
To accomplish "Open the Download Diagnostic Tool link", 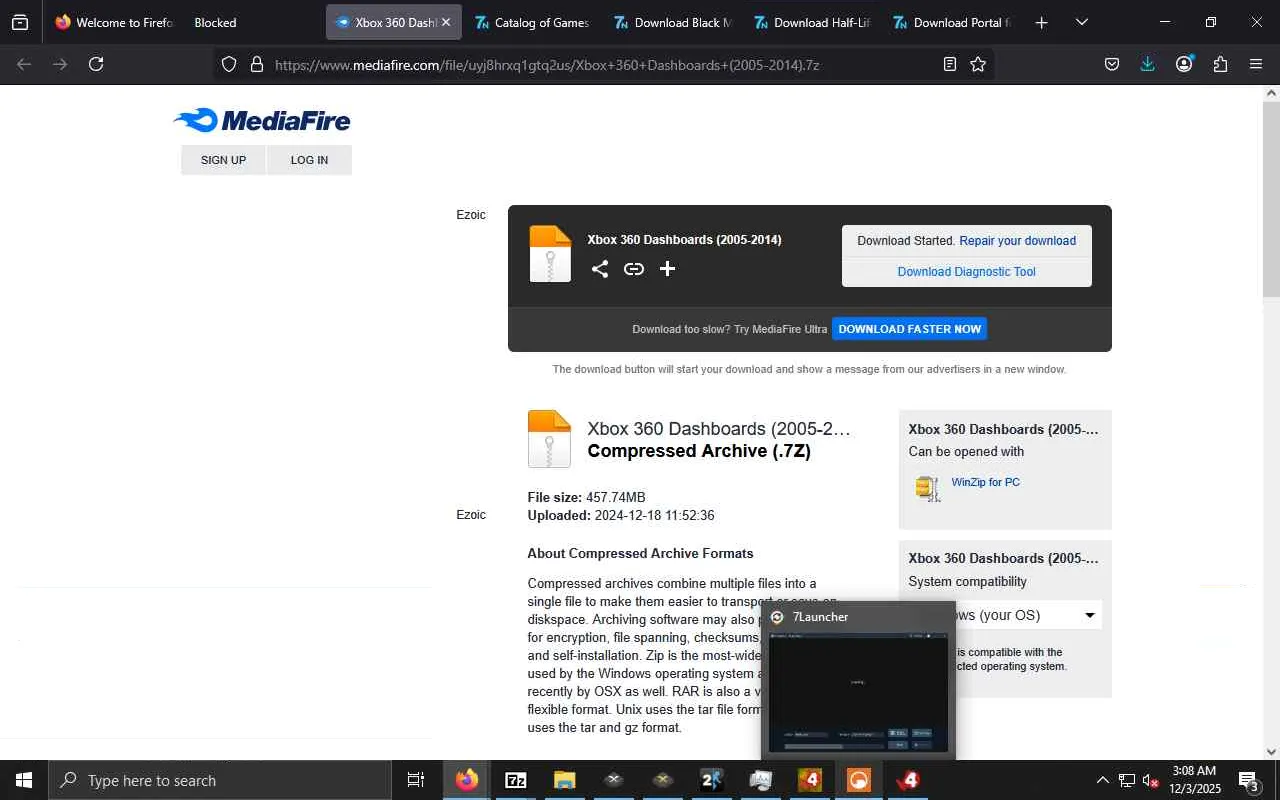I will pos(967,272).
